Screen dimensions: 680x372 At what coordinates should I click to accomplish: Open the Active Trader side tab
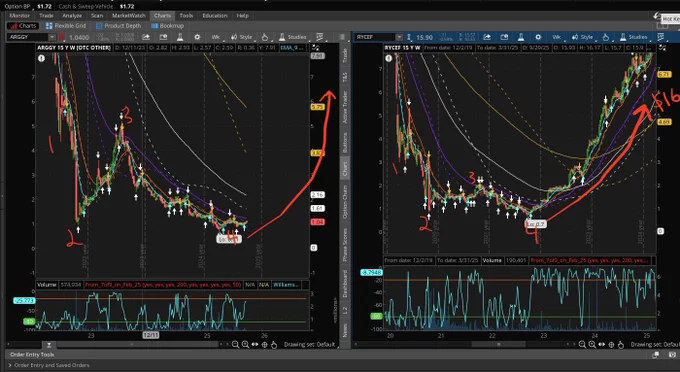point(345,107)
